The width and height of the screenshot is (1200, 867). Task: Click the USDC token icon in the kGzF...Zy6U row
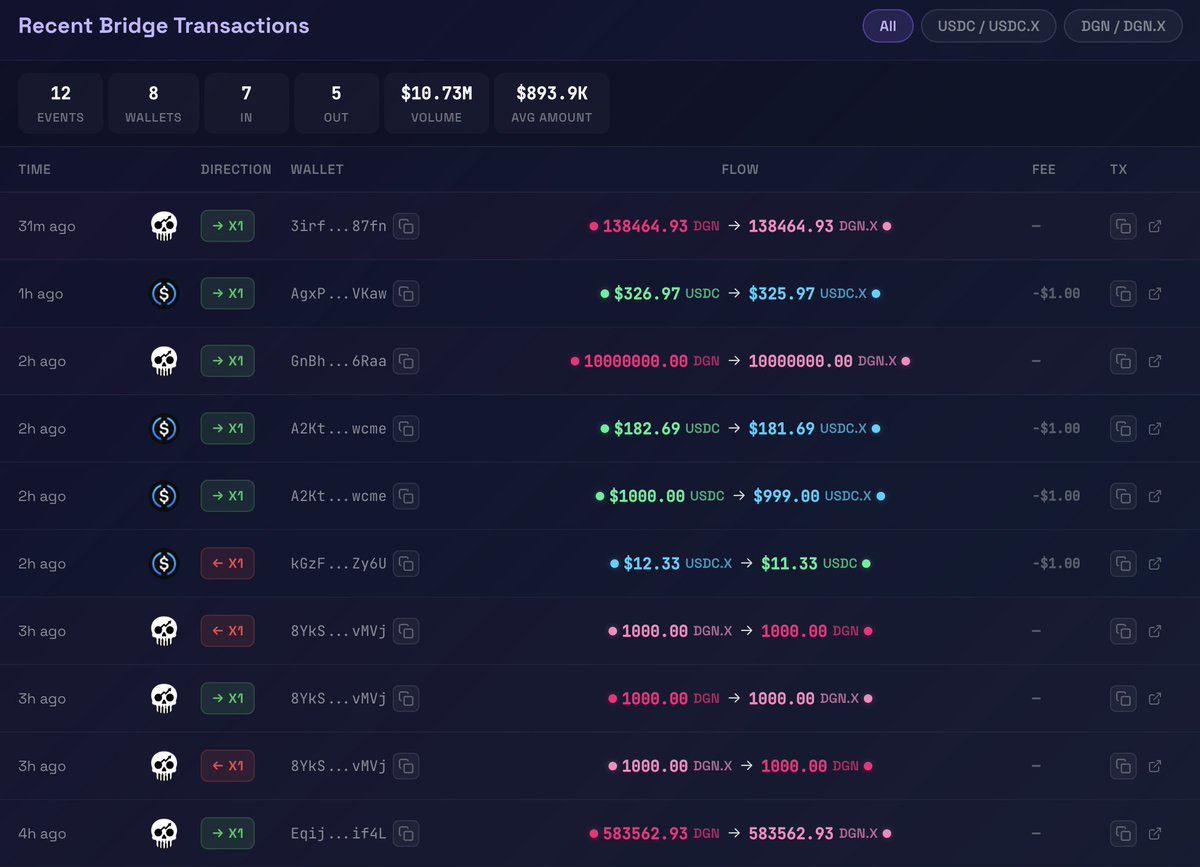(164, 564)
